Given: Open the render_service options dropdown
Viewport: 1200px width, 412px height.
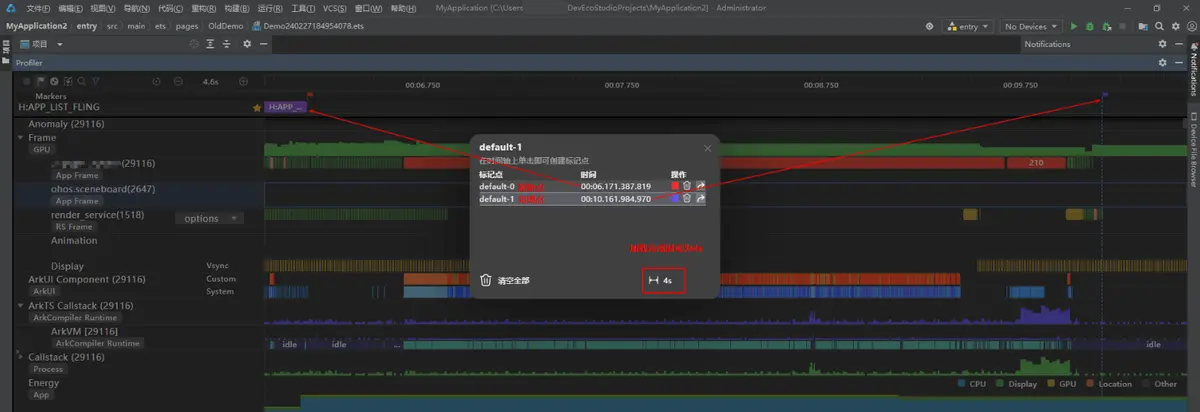Looking at the screenshot, I should click(209, 218).
